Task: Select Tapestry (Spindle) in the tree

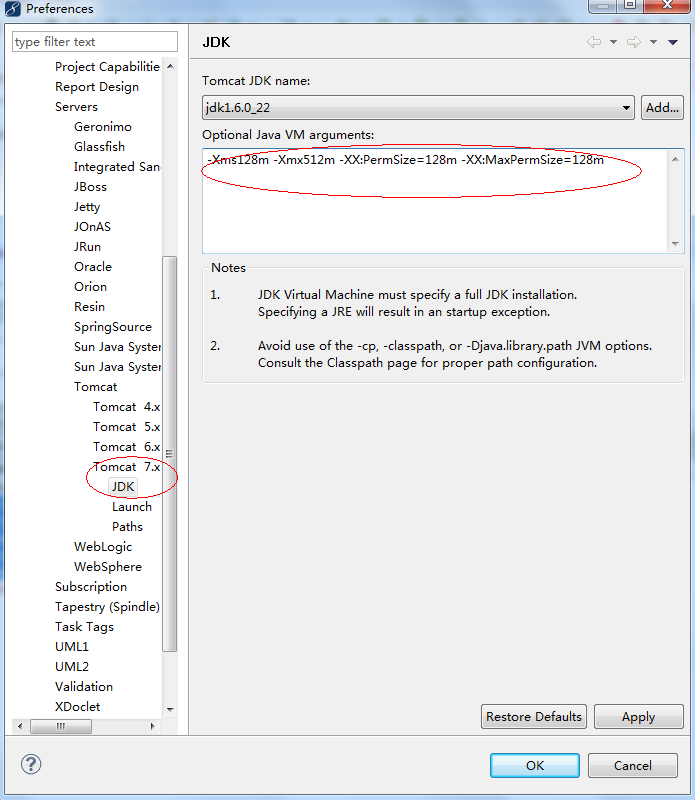Action: point(107,607)
